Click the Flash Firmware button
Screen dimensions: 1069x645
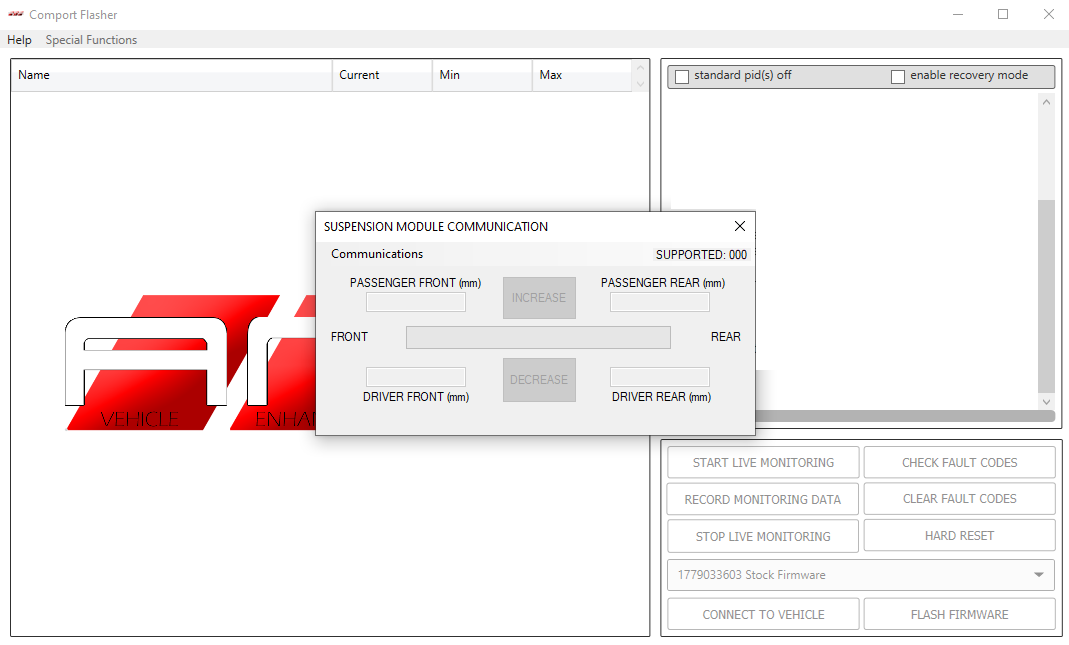[959, 614]
